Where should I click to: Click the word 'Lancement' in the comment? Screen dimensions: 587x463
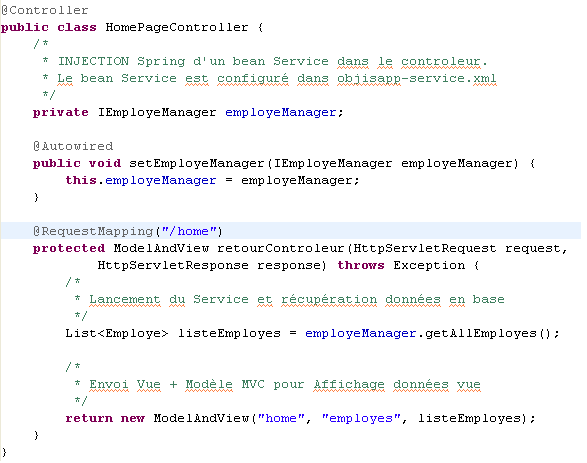click(x=125, y=299)
